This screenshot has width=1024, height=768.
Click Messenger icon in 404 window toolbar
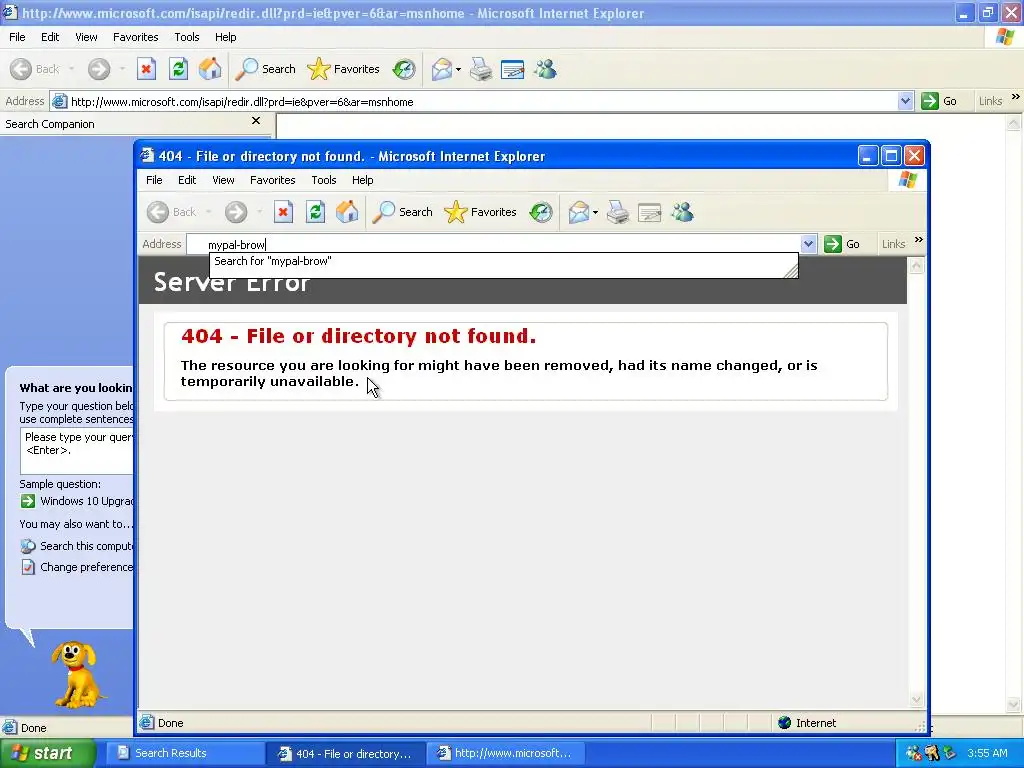click(682, 212)
